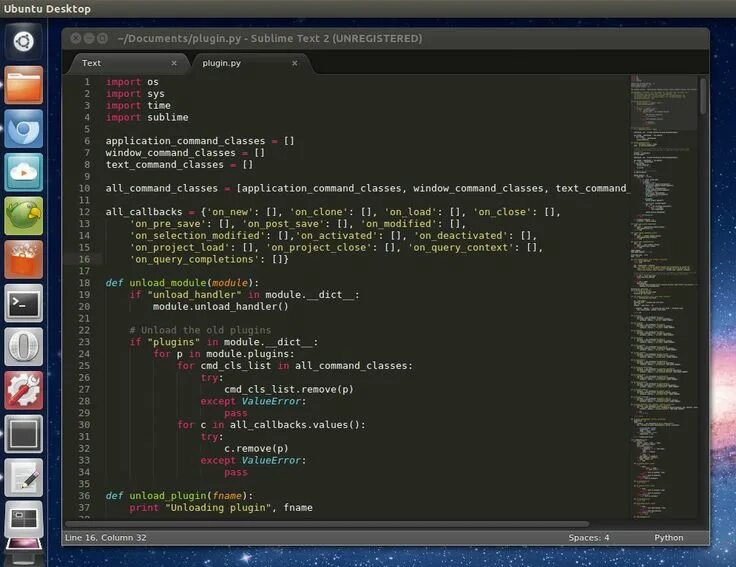Click 'application_command_classes' on line 6

[x=185, y=141]
